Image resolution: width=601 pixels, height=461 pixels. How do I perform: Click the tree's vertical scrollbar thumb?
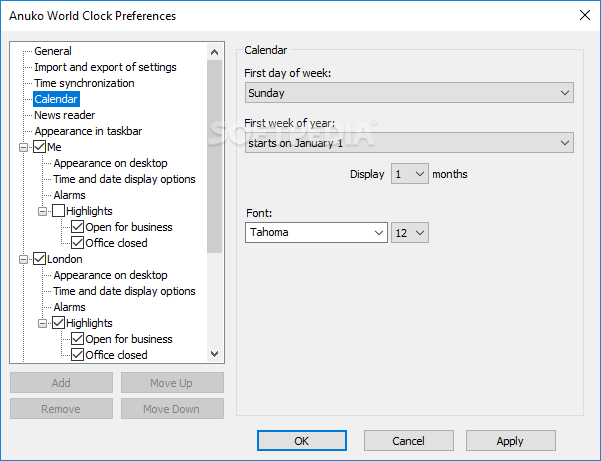click(215, 156)
